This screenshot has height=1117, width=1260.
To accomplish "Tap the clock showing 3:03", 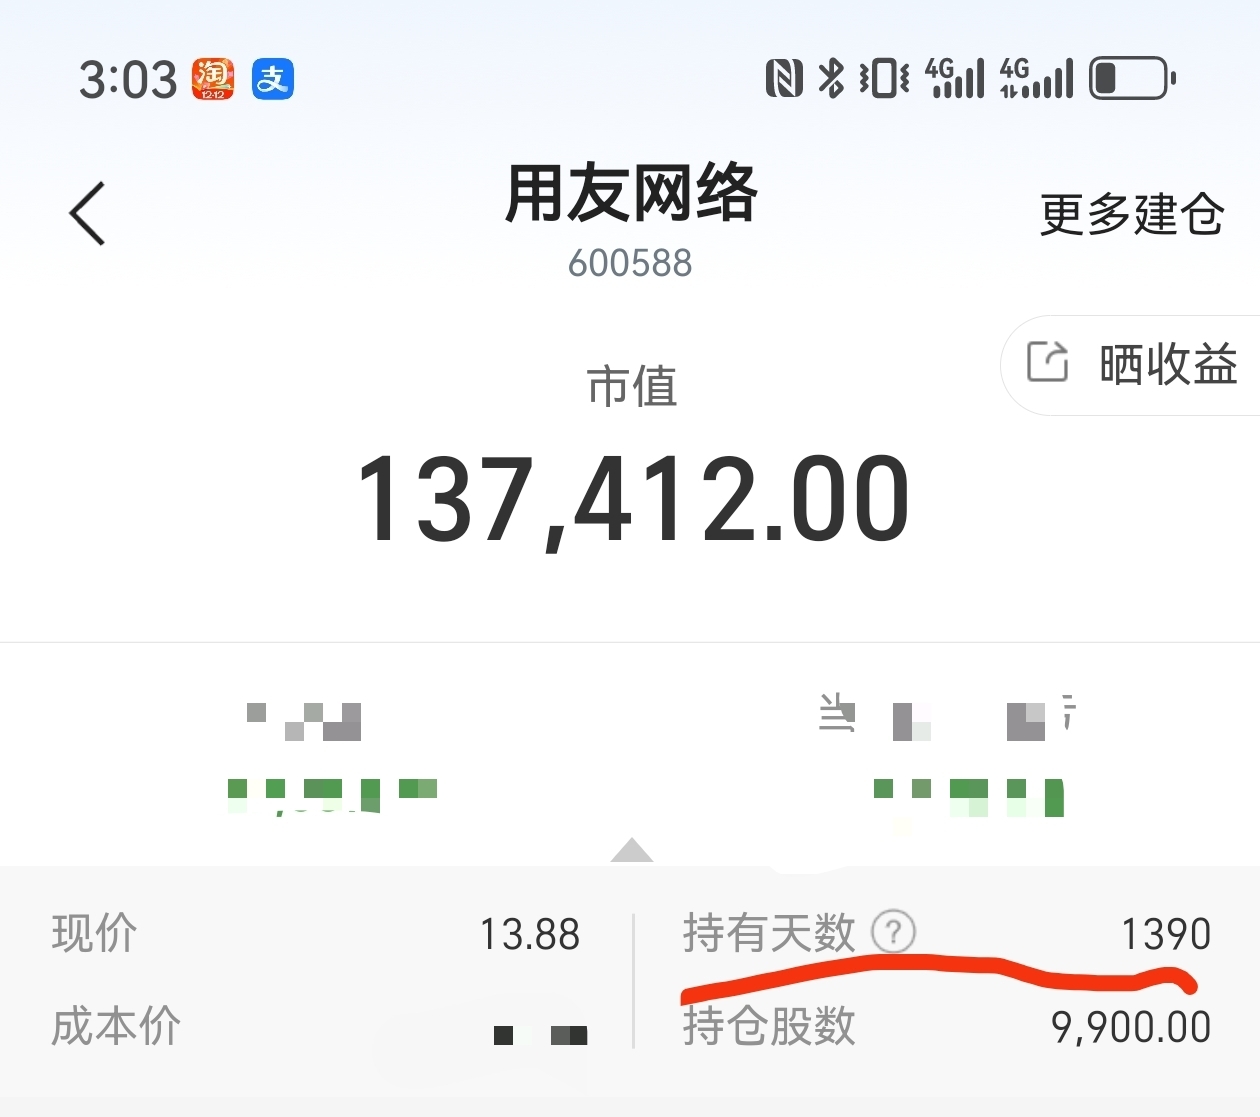I will tap(128, 80).
